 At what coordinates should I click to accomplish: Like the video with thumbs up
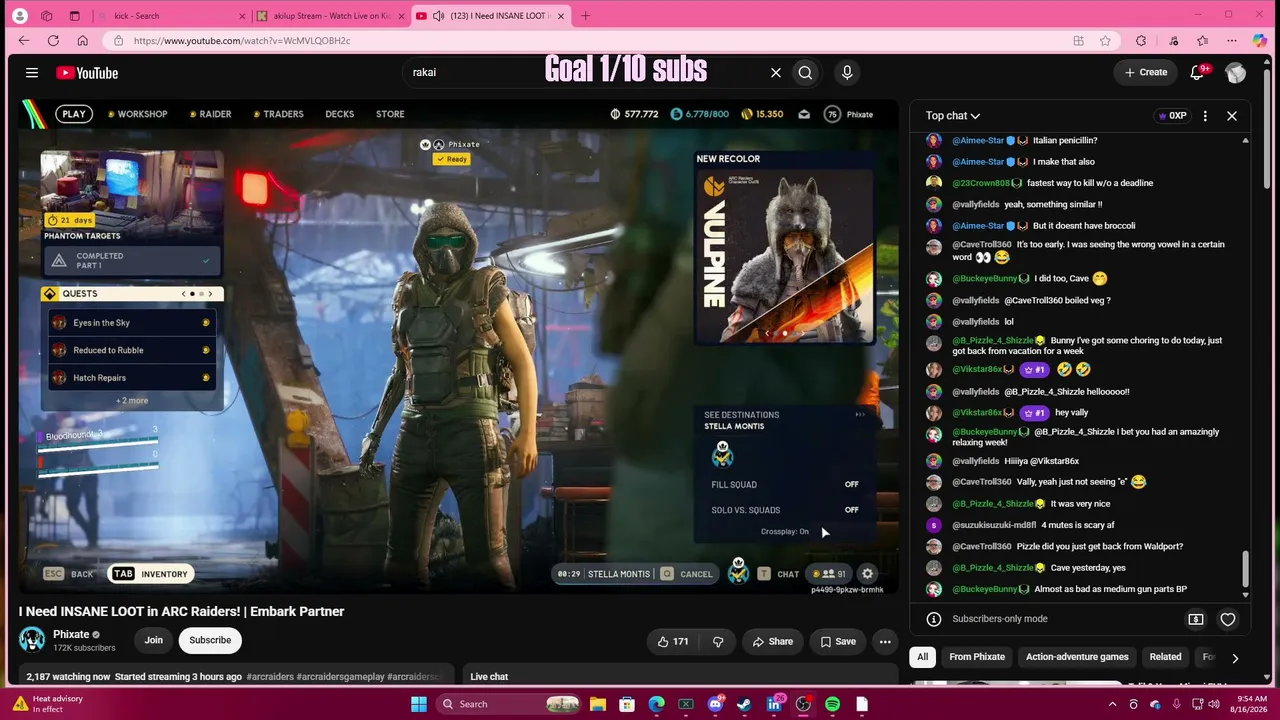[x=673, y=641]
